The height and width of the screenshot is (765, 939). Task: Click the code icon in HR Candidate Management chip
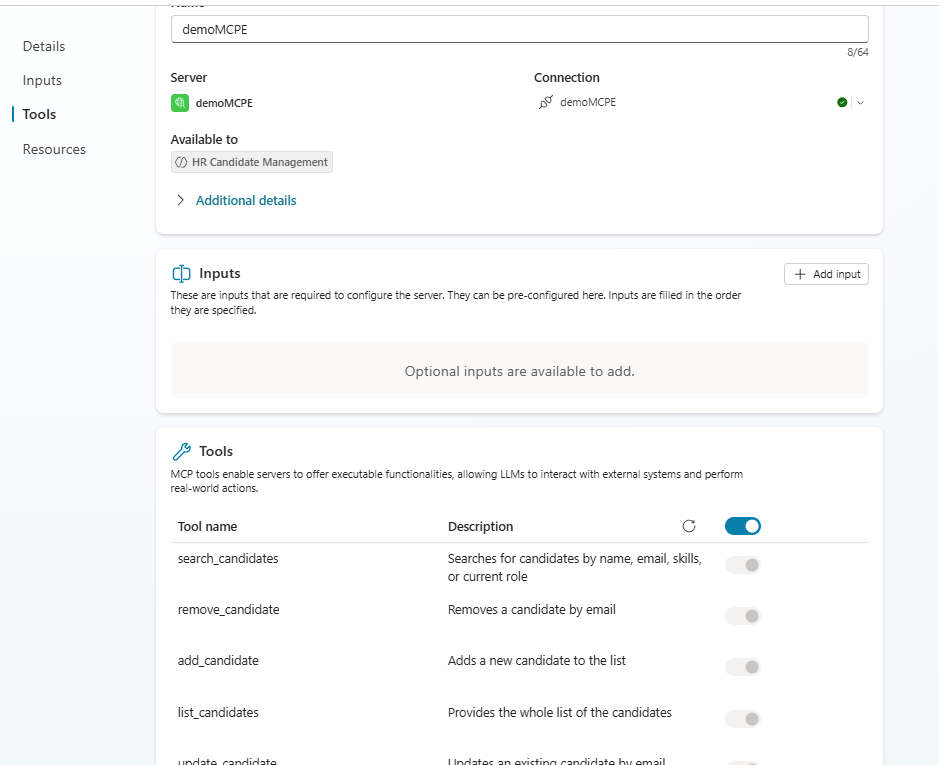(181, 162)
